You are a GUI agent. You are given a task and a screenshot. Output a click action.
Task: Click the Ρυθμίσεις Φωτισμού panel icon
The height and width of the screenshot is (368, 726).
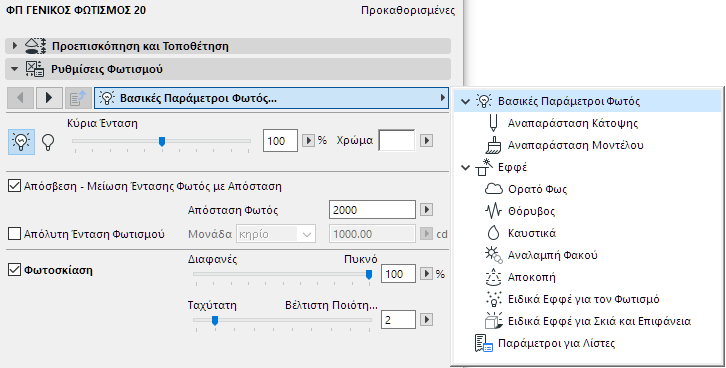pos(35,69)
